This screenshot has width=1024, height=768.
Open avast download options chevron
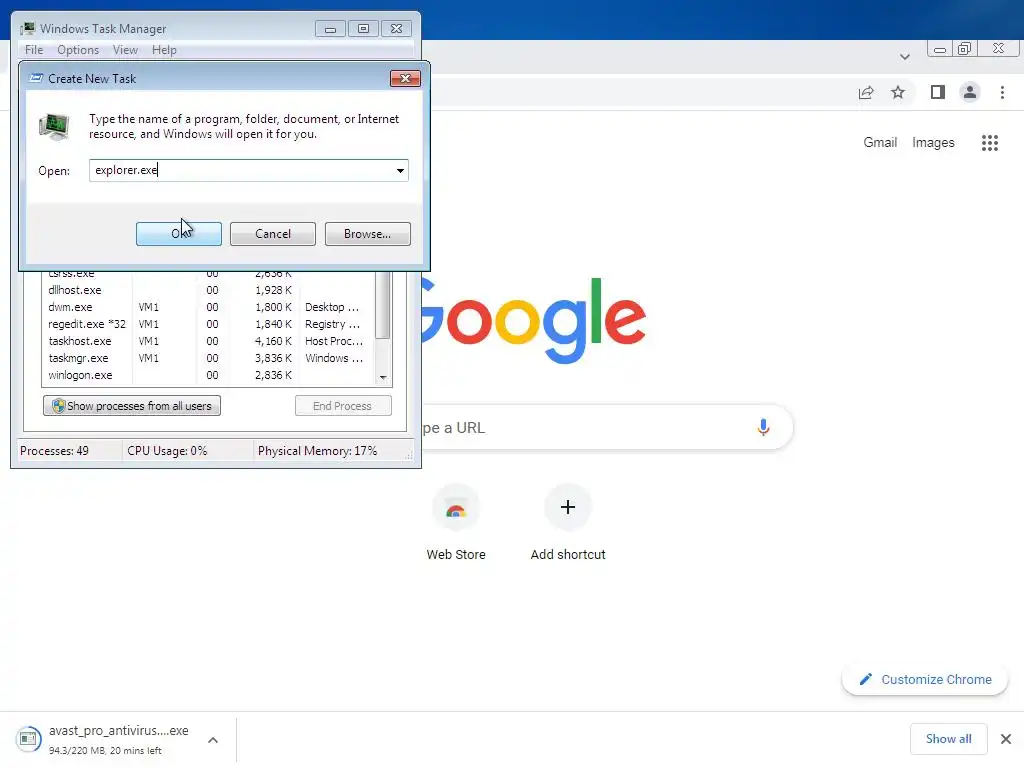[x=213, y=740]
